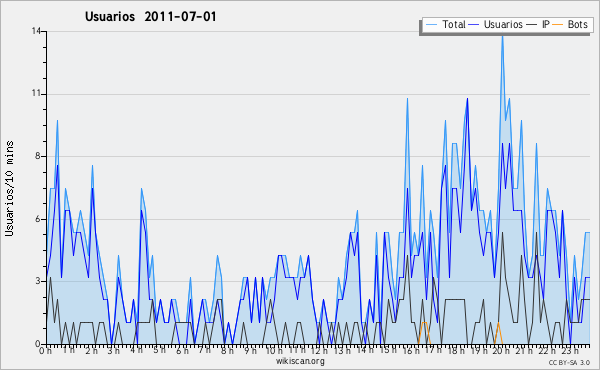Viewport: 600px width, 370px height.
Task: Click the x-axis label '12 h'
Action: click(319, 351)
